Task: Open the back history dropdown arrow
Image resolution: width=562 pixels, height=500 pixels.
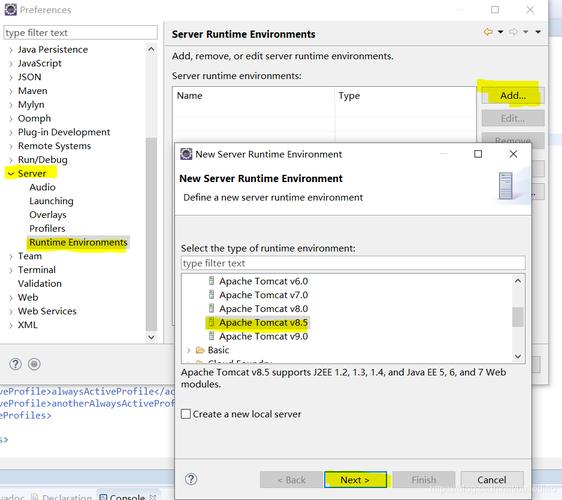Action: [501, 32]
